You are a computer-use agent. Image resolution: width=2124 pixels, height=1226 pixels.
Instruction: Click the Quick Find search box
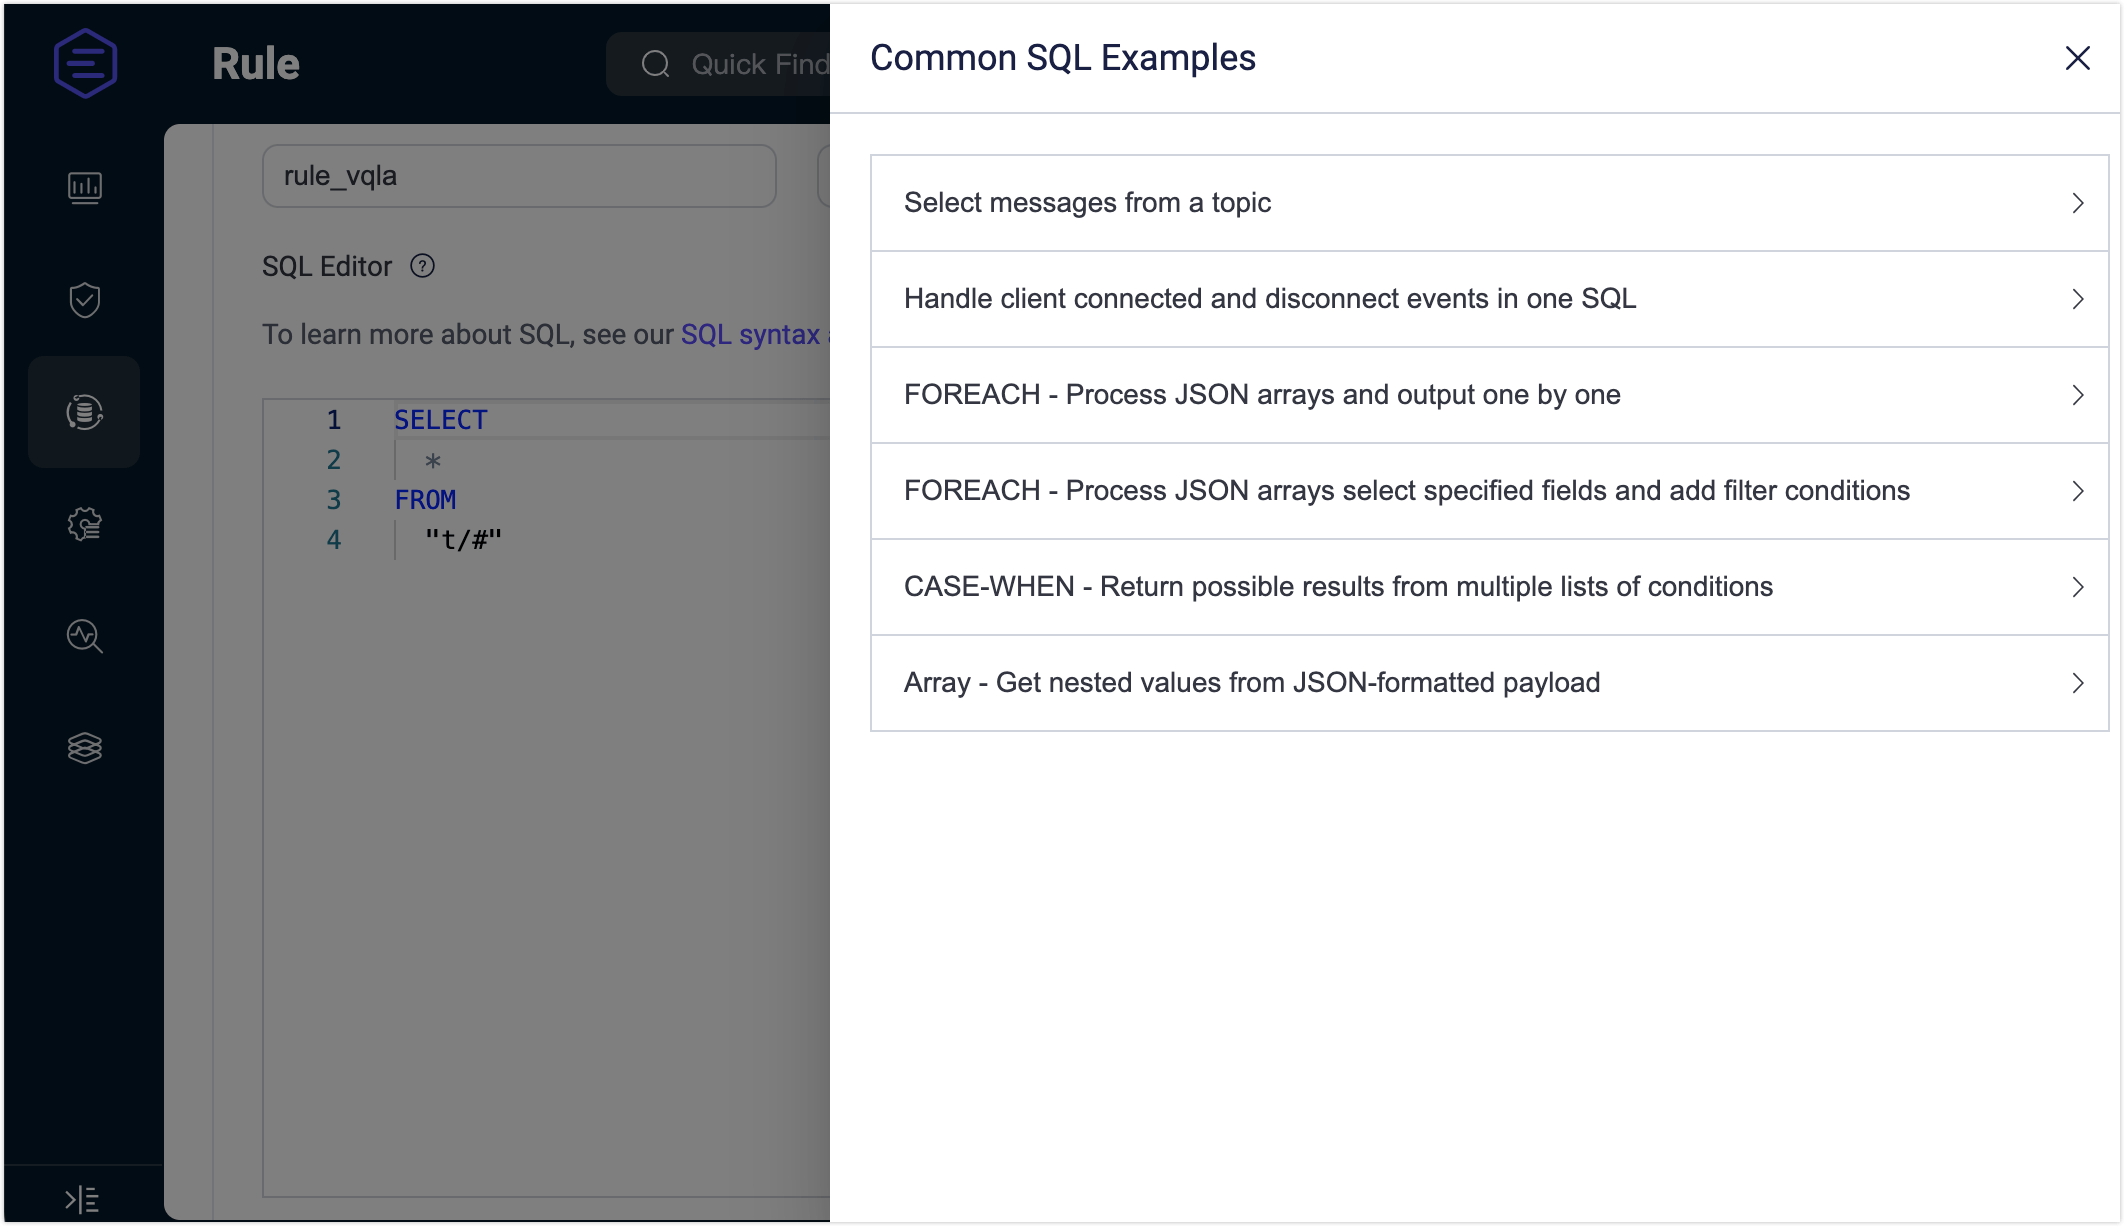pos(740,64)
